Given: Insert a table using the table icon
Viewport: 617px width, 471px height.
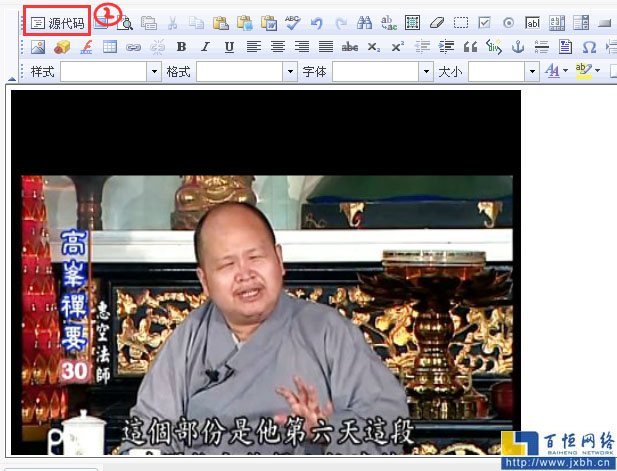Looking at the screenshot, I should pos(110,47).
